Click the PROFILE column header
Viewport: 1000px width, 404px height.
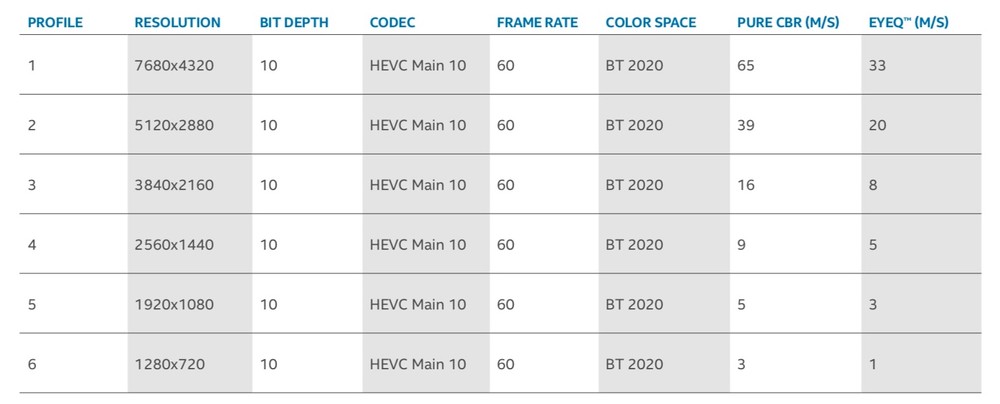point(55,22)
